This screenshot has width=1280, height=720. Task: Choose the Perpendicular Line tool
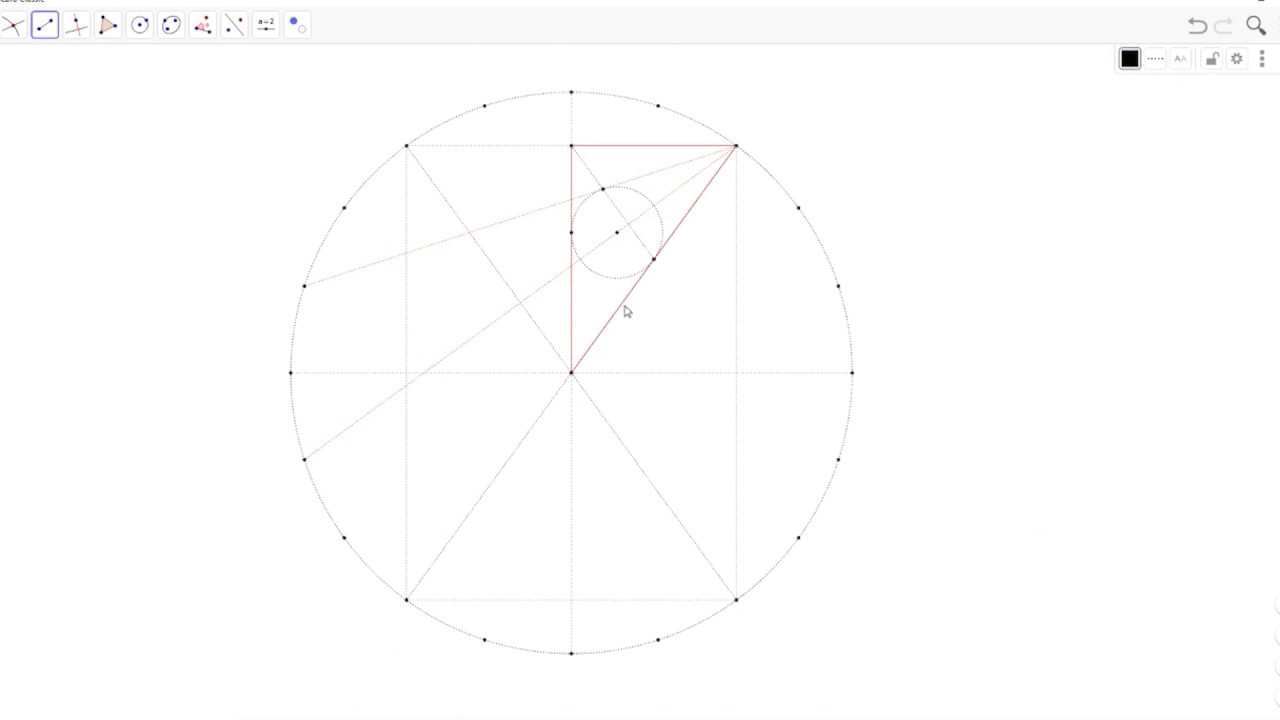pyautogui.click(x=77, y=25)
